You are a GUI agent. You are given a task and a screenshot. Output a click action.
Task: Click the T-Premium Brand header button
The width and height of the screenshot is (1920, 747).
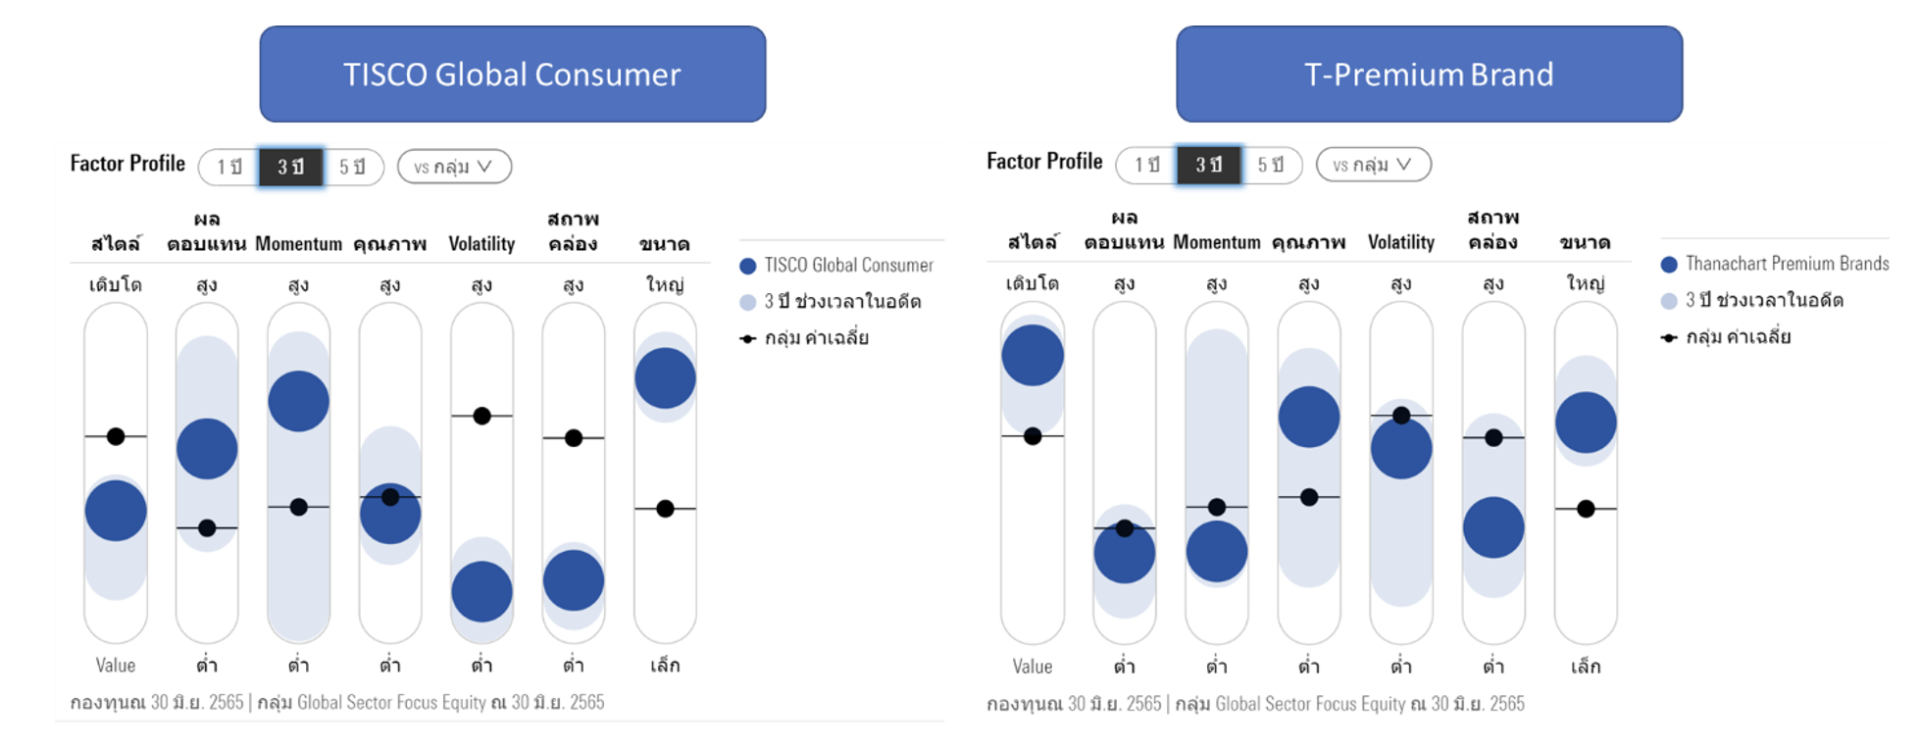pos(1429,74)
